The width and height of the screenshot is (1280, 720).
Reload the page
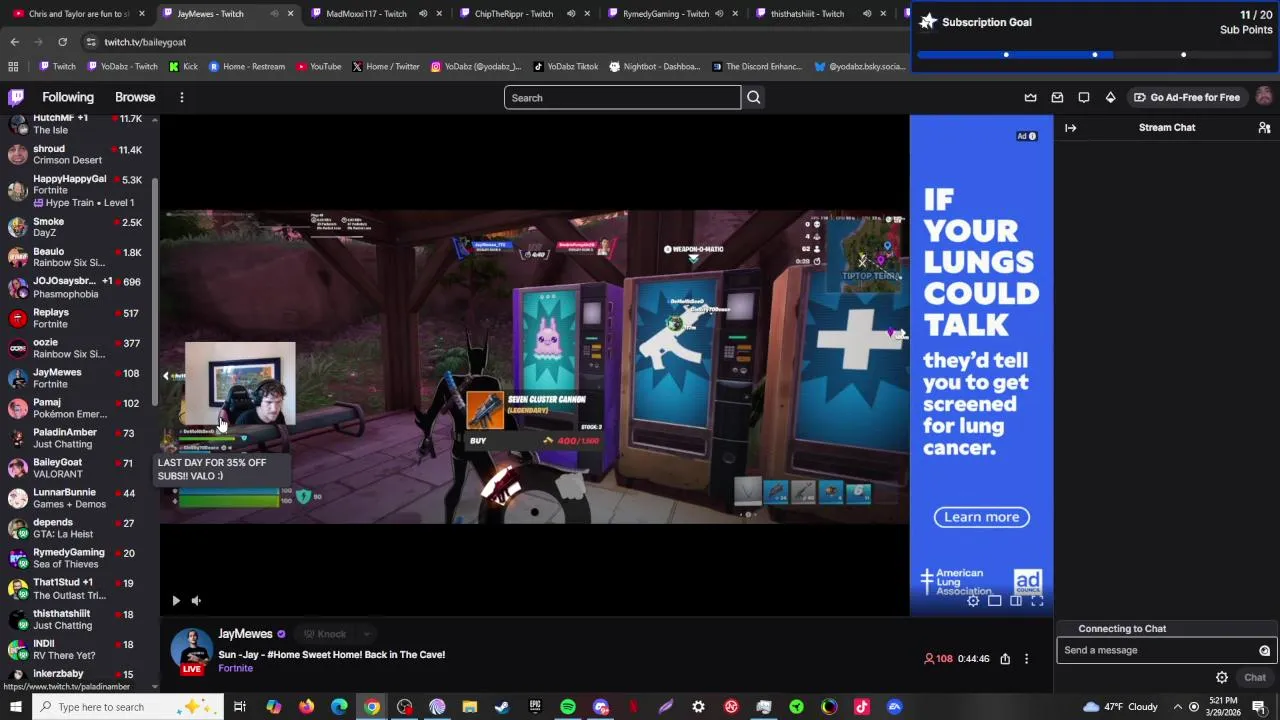click(62, 42)
